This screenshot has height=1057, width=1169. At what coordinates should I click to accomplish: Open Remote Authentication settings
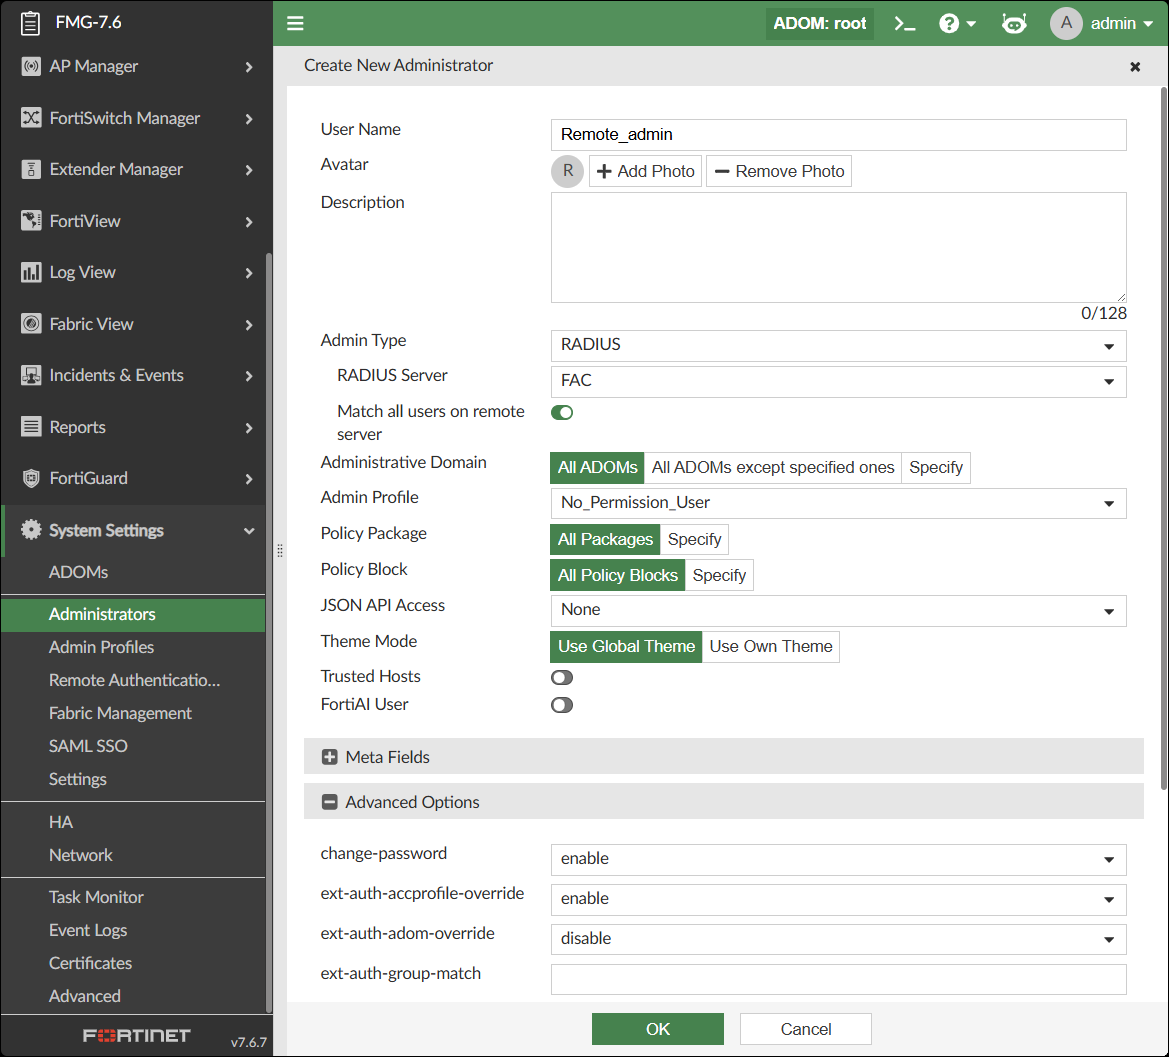coord(134,680)
